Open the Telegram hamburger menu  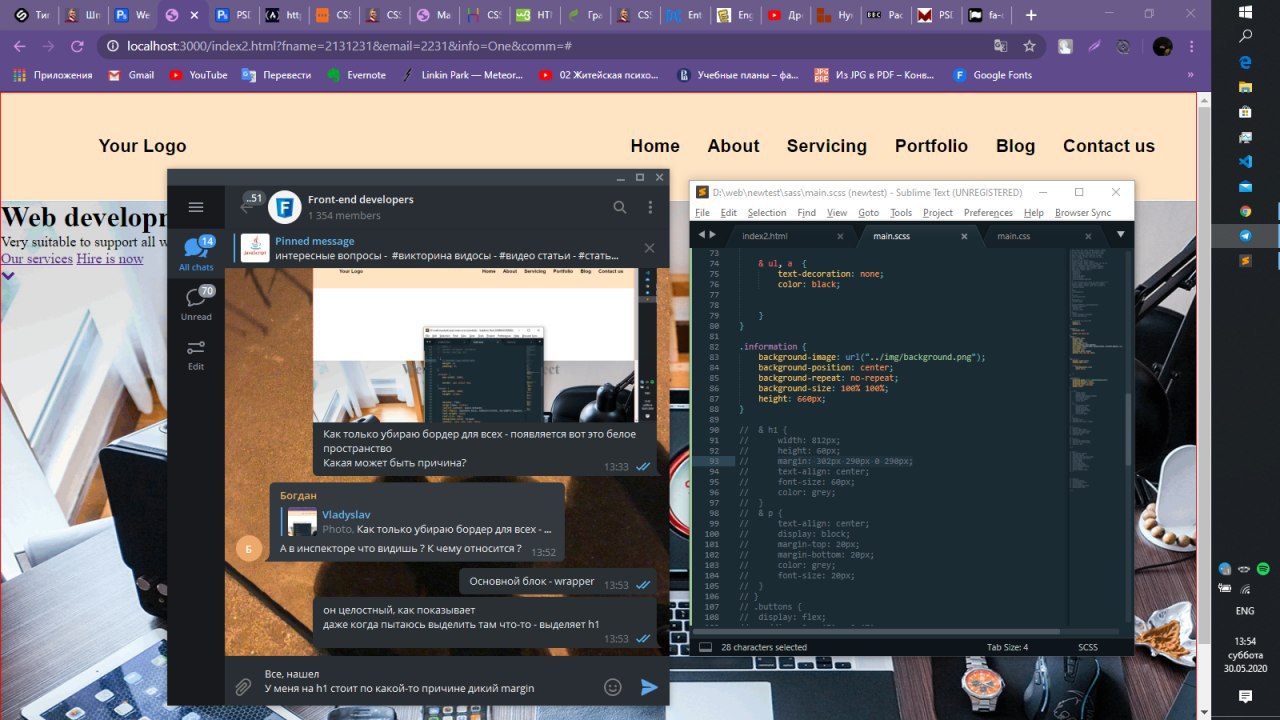click(x=196, y=207)
